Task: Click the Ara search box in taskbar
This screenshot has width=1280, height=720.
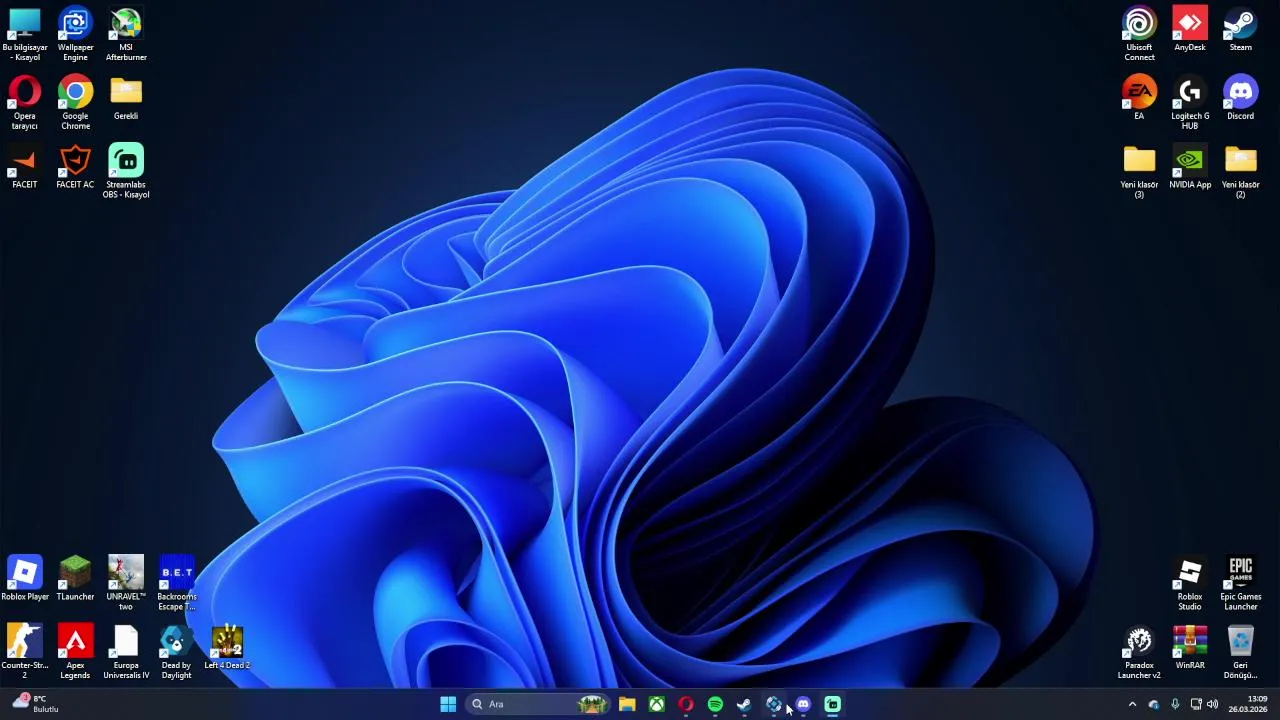Action: click(x=538, y=704)
